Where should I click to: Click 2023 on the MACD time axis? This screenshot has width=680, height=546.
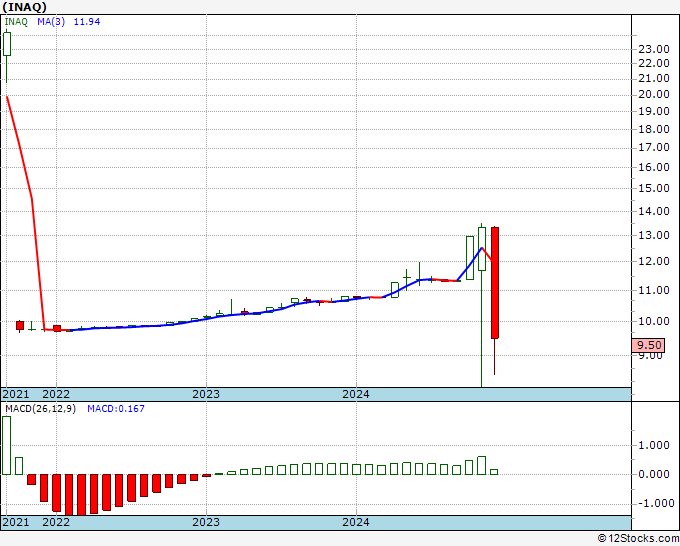coord(206,522)
